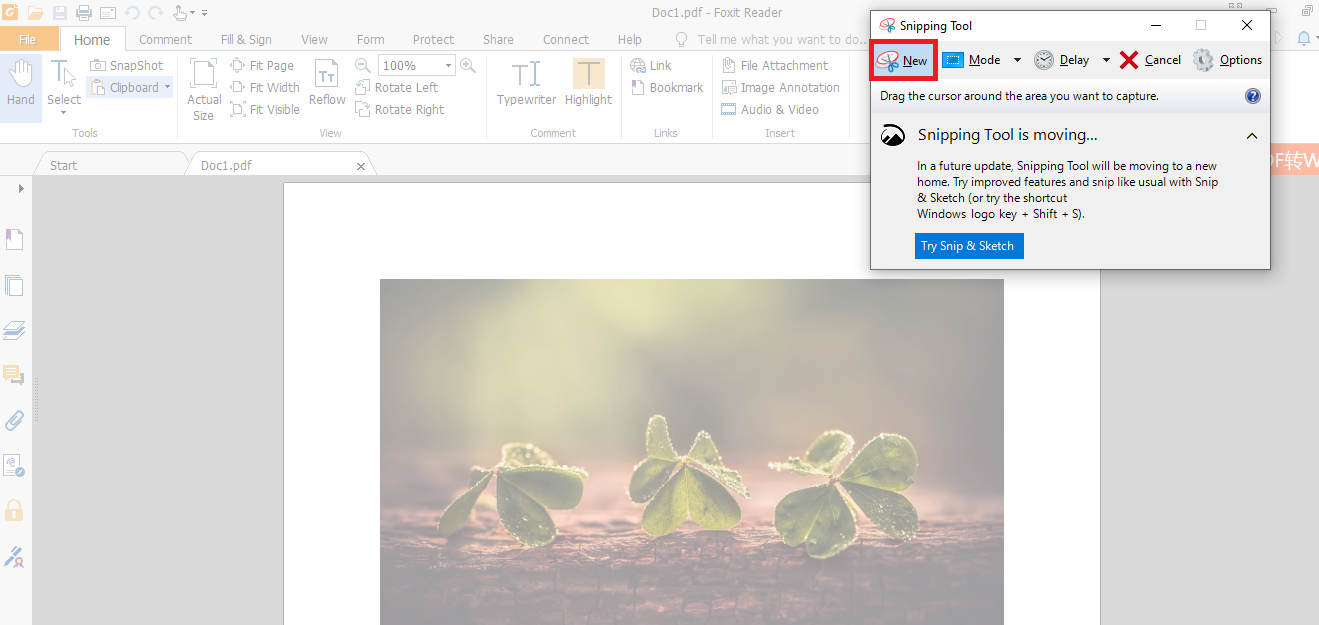
Task: Activate the Highlight tool
Action: point(588,82)
